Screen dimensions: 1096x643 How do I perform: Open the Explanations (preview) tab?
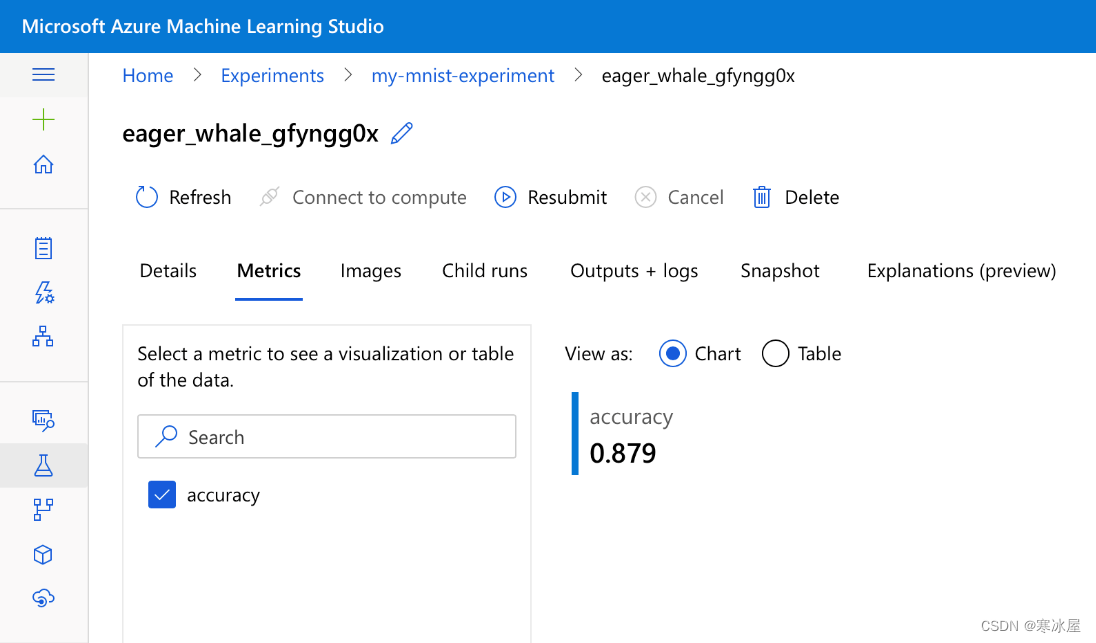tap(962, 270)
